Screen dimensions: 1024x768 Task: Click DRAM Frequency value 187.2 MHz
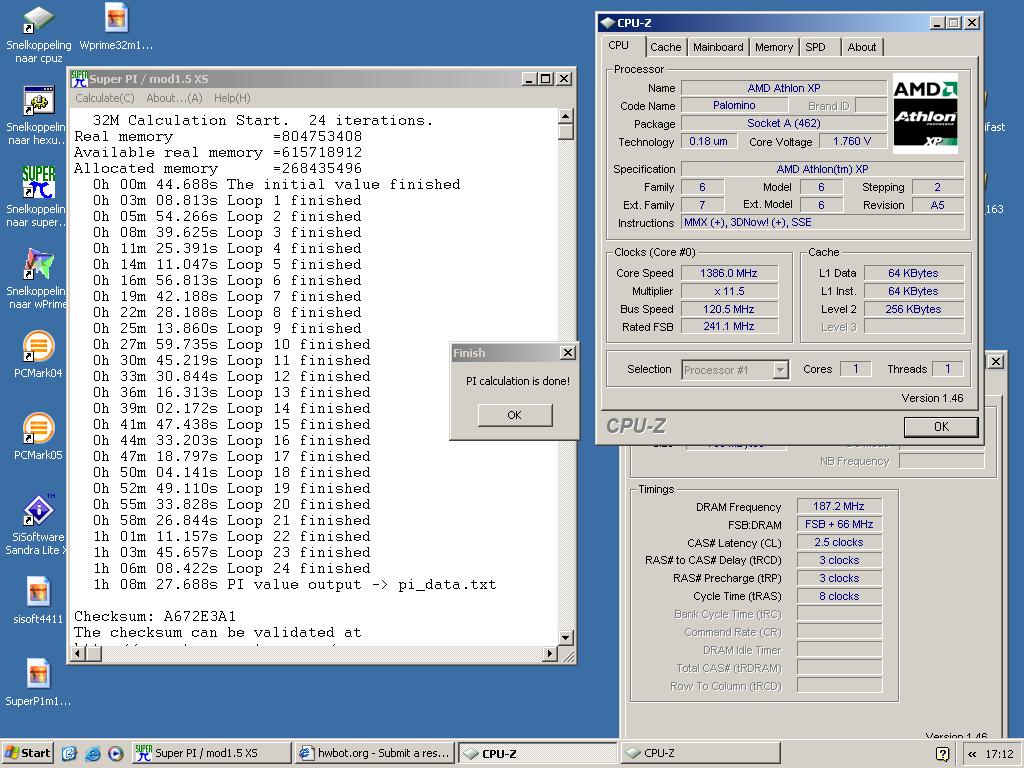click(x=839, y=506)
